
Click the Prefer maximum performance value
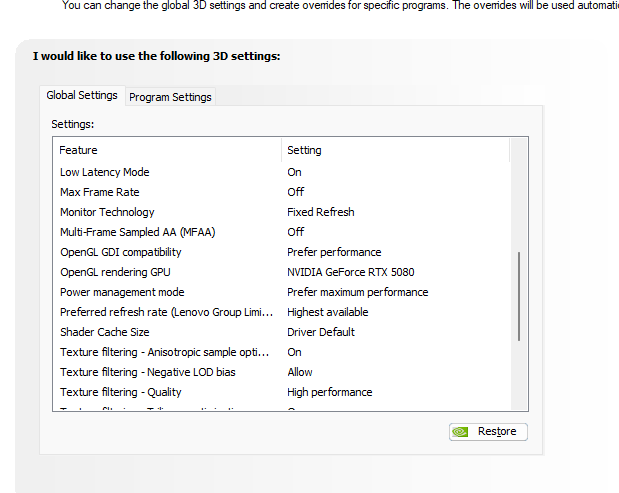[357, 292]
